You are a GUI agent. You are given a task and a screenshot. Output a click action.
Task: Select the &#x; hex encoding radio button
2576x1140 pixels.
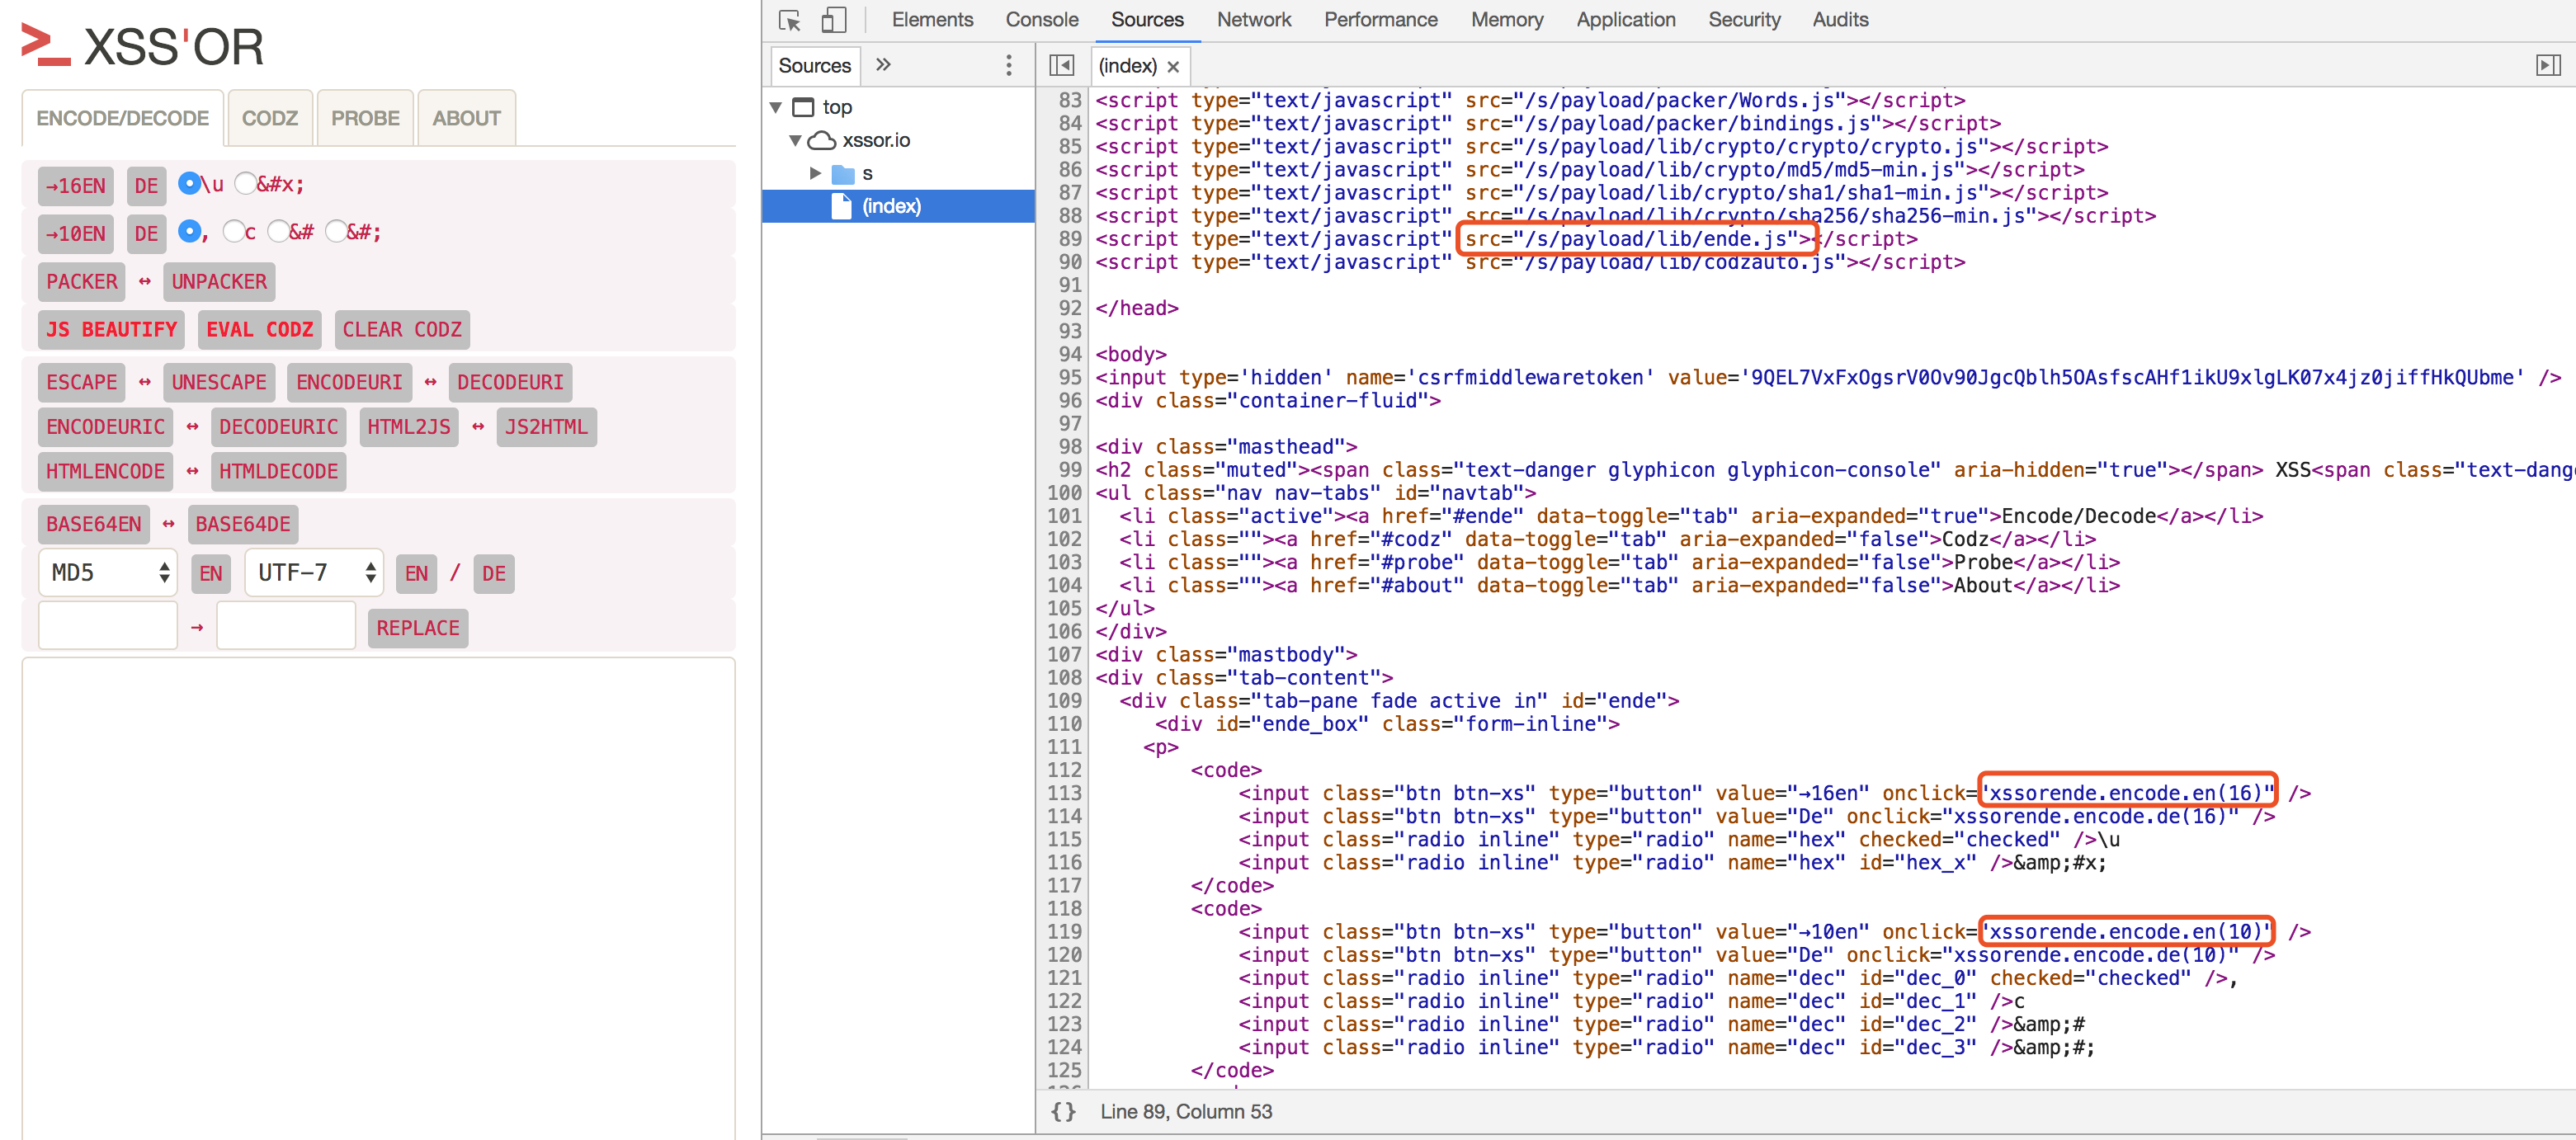pos(245,183)
